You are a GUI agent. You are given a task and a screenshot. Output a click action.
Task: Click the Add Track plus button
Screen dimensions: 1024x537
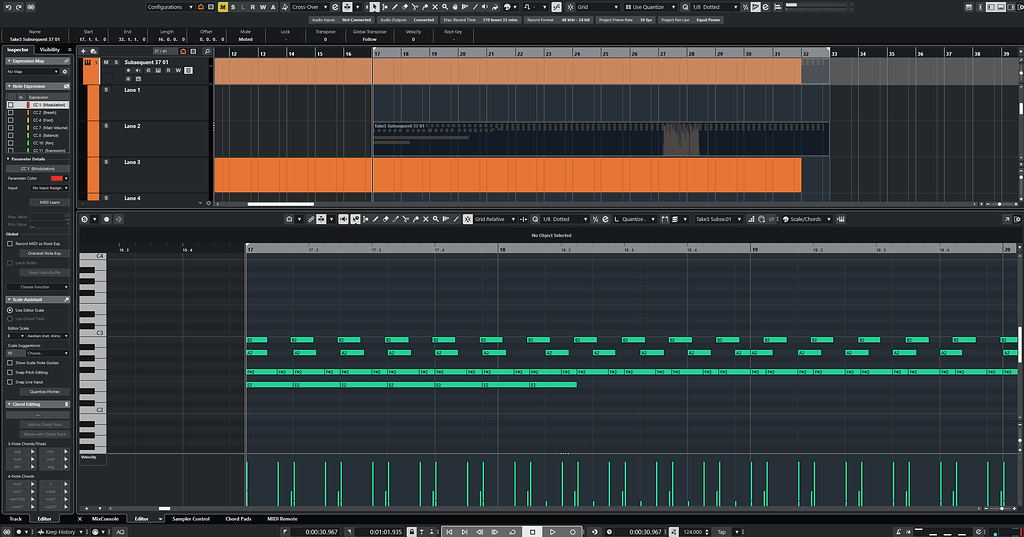pos(83,51)
